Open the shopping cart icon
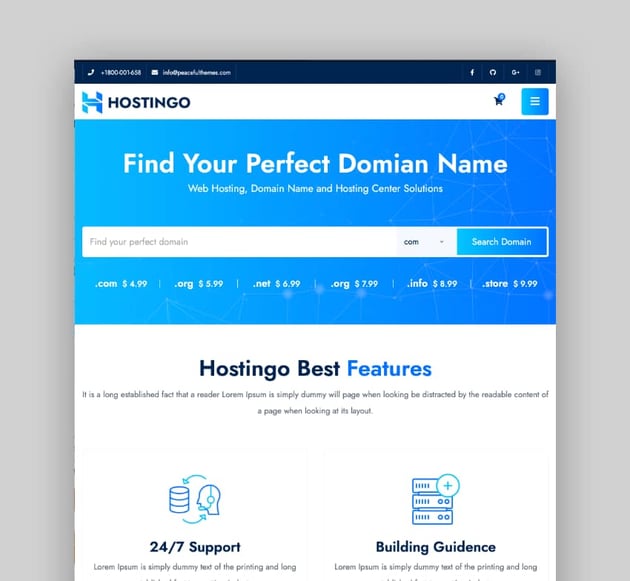630x581 pixels. coord(499,101)
